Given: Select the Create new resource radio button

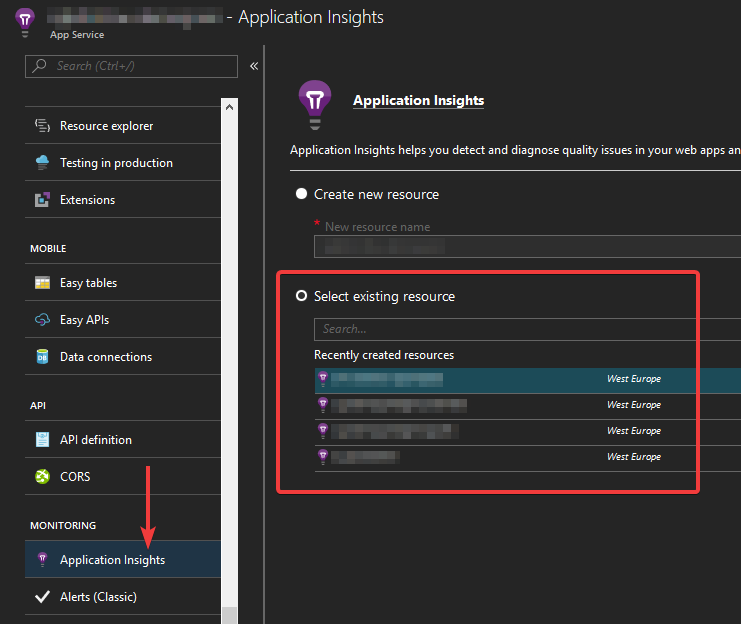Looking at the screenshot, I should coord(301,194).
